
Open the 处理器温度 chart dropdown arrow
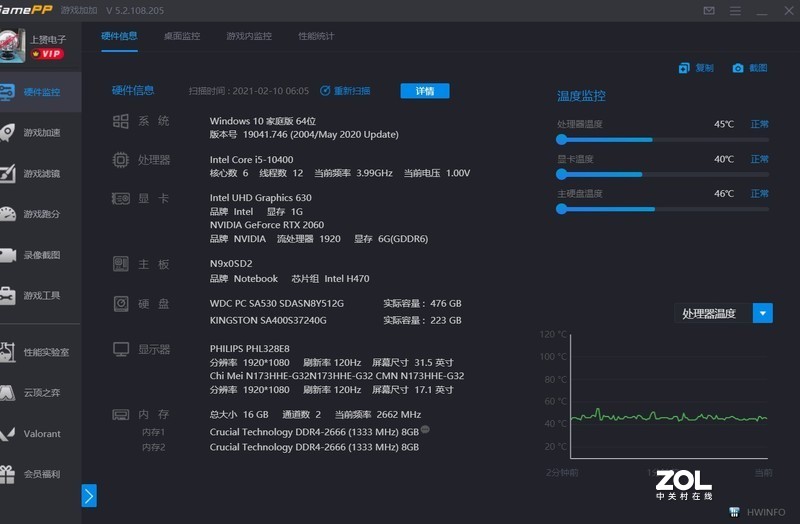(763, 313)
